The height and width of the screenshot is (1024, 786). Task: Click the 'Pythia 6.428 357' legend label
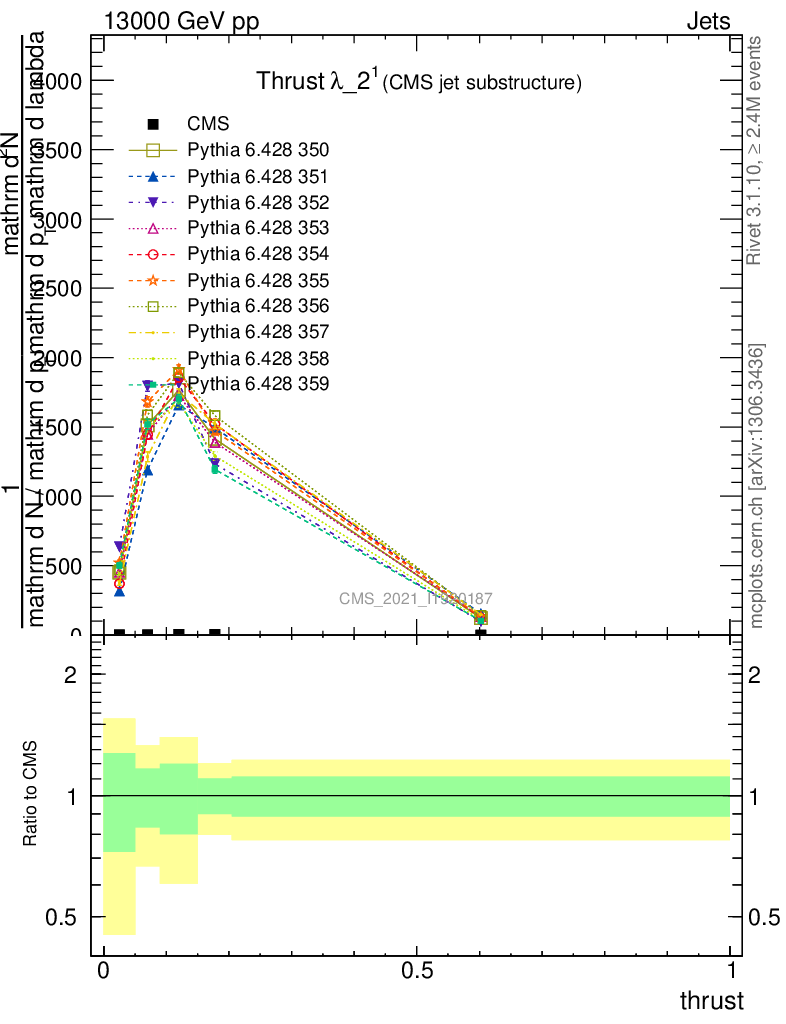(258, 332)
